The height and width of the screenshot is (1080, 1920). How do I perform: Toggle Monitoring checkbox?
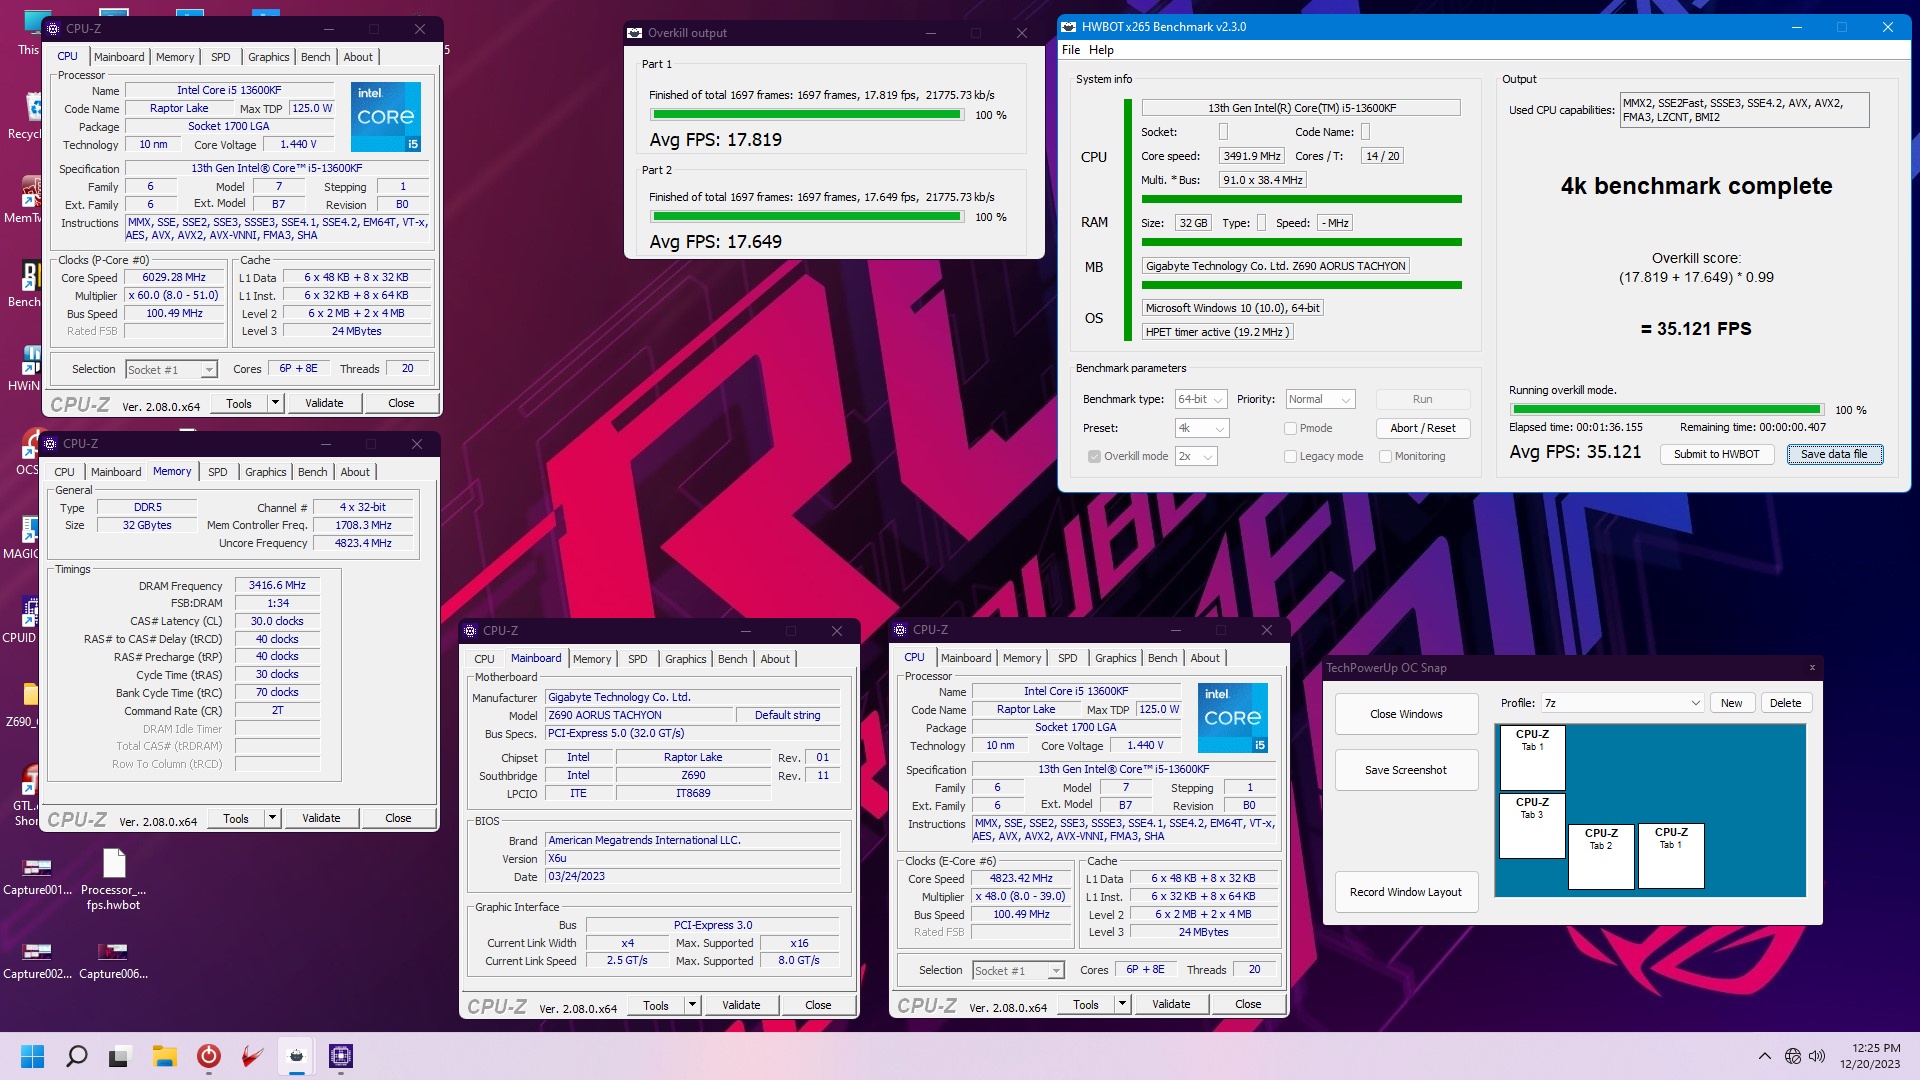[1385, 456]
